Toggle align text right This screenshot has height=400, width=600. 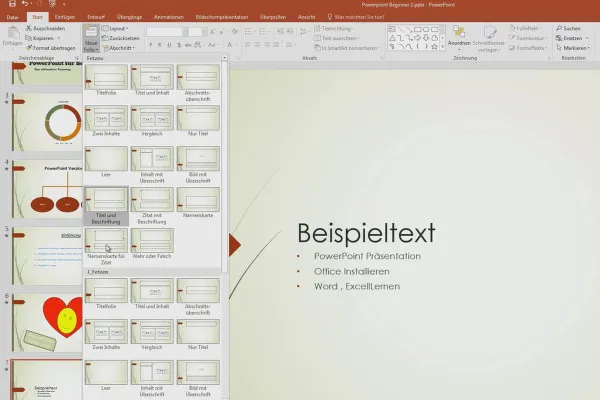(x=267, y=45)
